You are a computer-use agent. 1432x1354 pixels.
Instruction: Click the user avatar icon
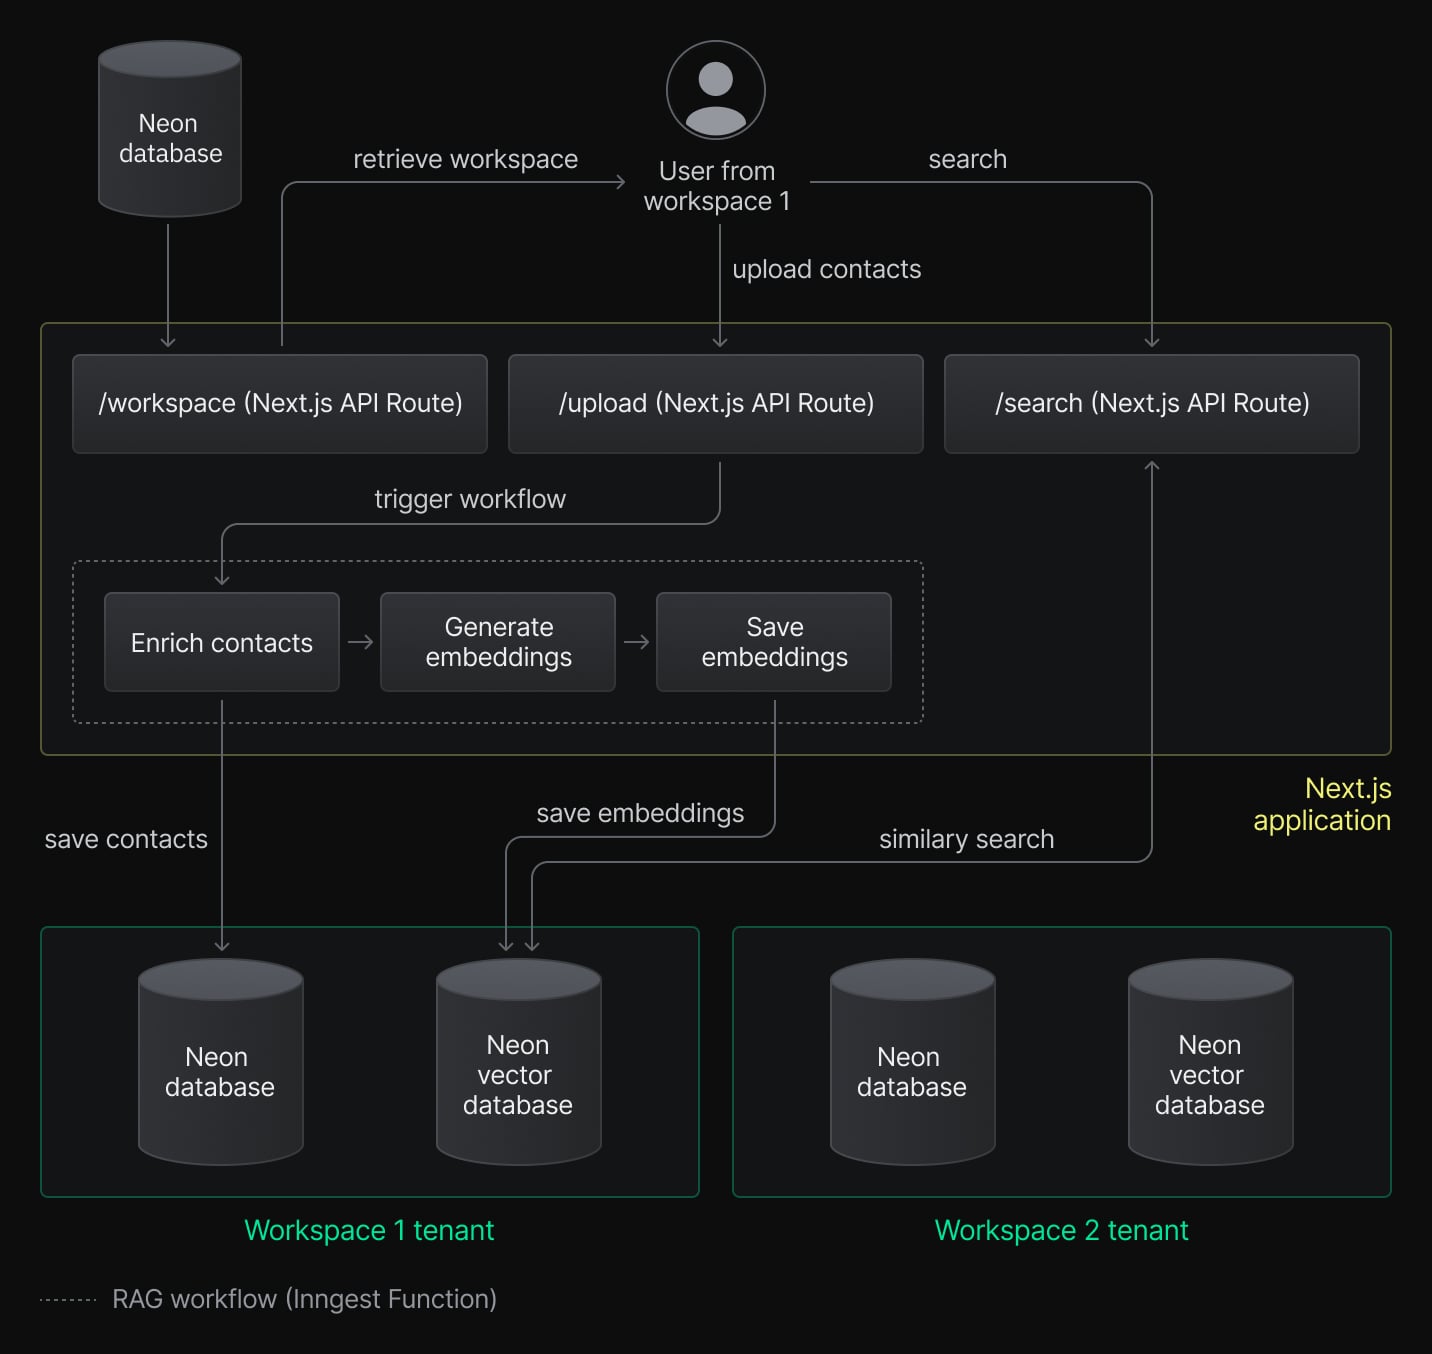[716, 90]
